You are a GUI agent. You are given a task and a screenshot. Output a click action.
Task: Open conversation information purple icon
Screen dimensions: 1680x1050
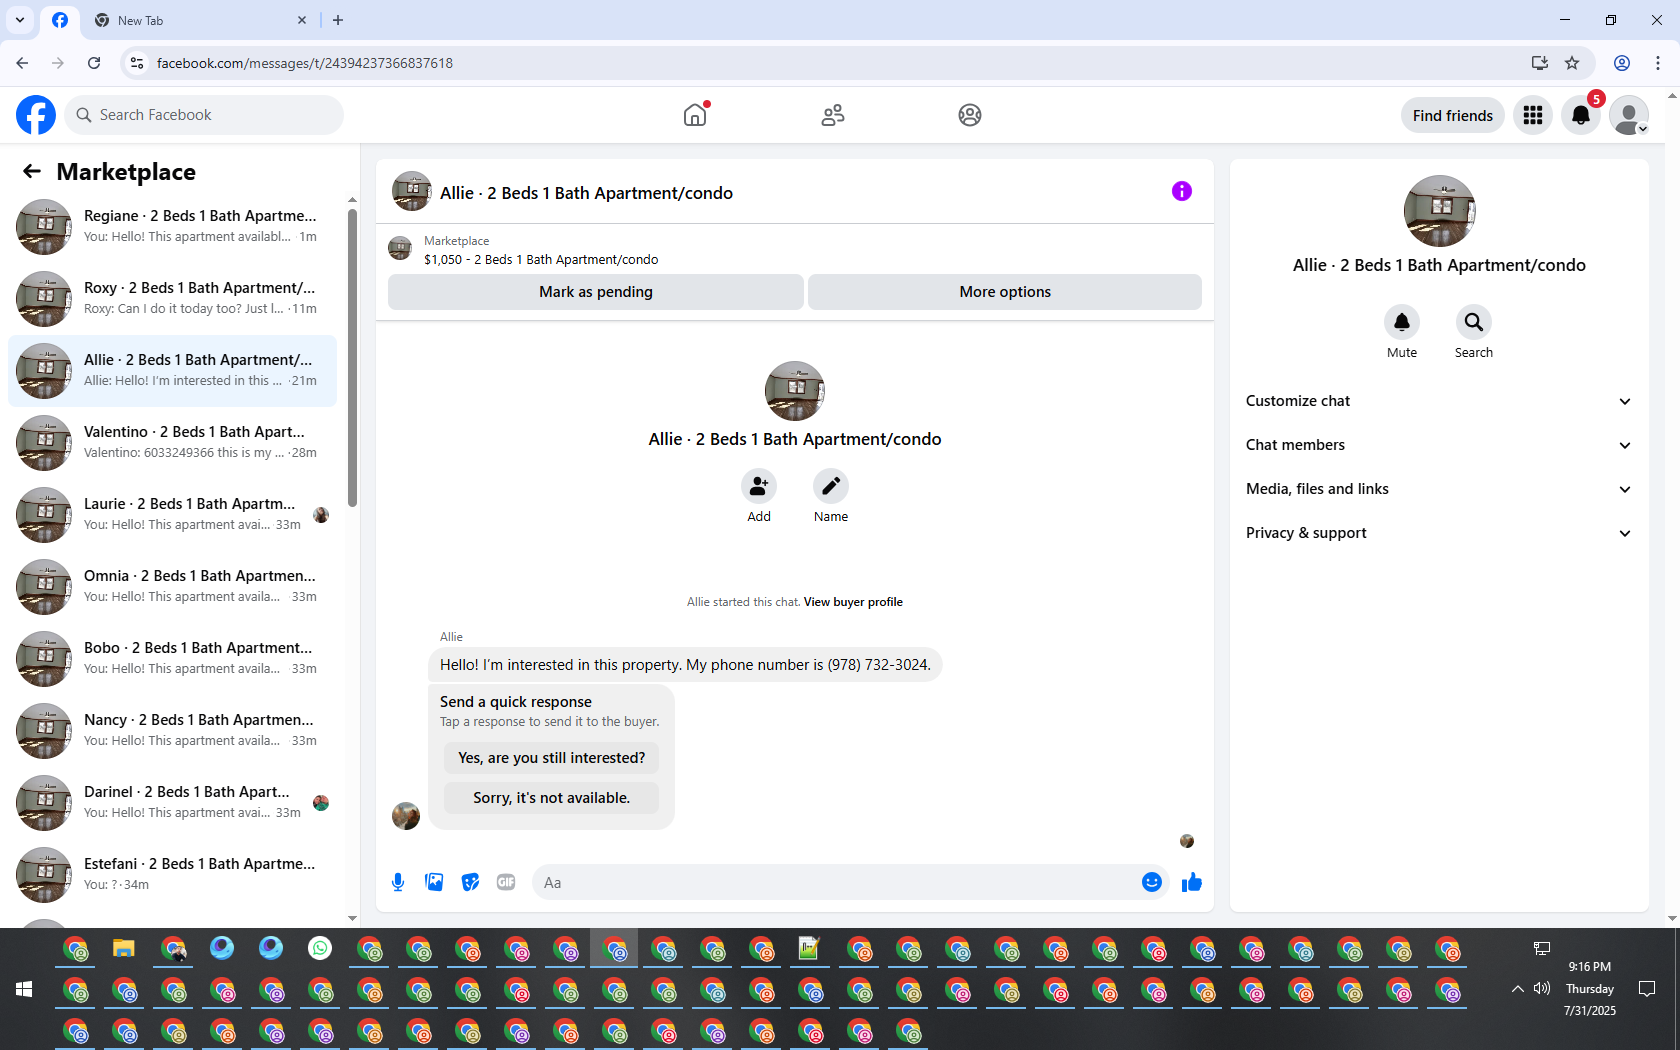pyautogui.click(x=1182, y=191)
